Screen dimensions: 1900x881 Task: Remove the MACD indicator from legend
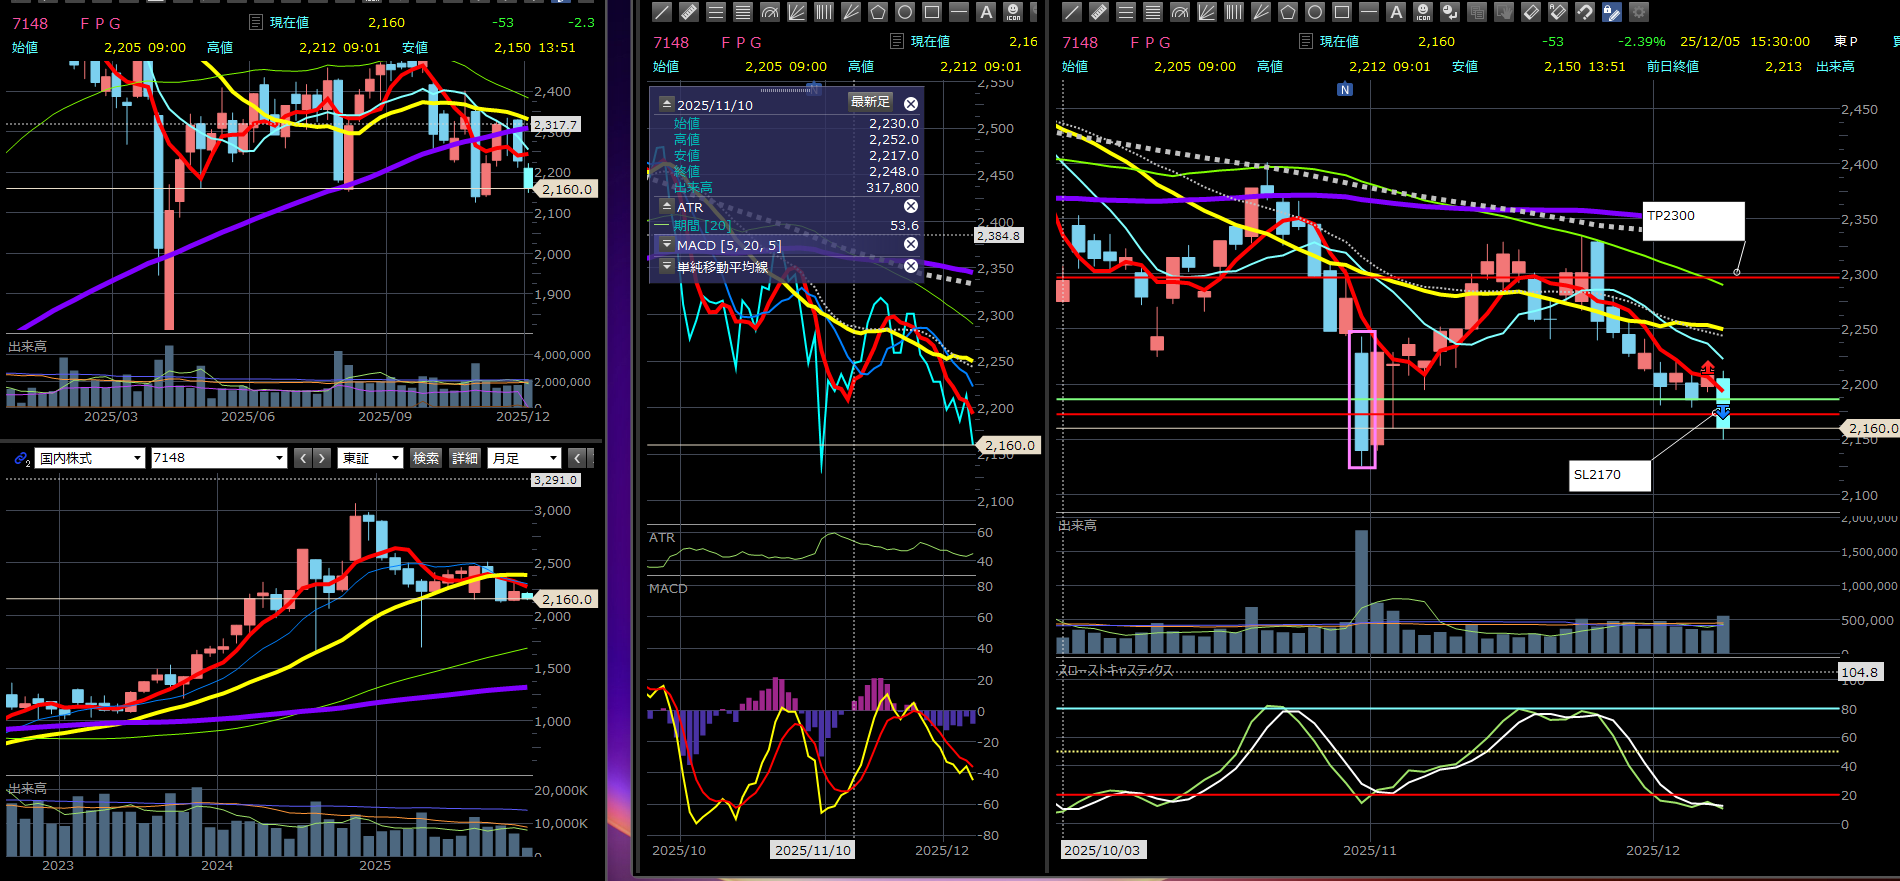coord(911,245)
